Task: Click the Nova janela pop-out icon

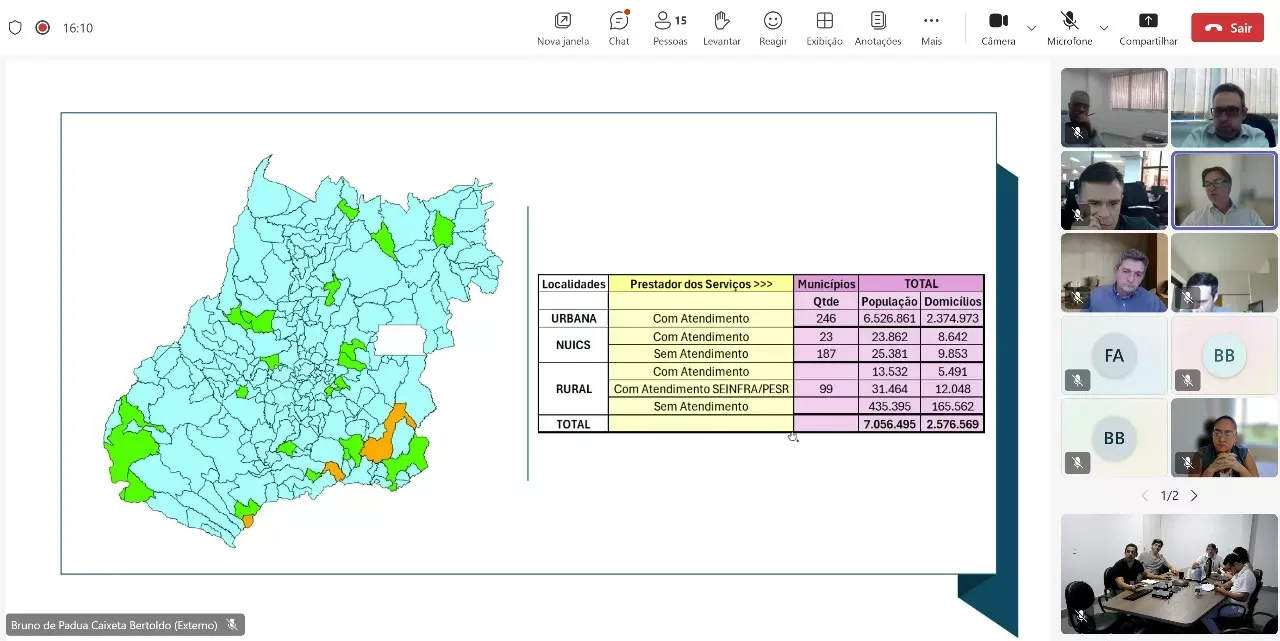Action: 563,28
